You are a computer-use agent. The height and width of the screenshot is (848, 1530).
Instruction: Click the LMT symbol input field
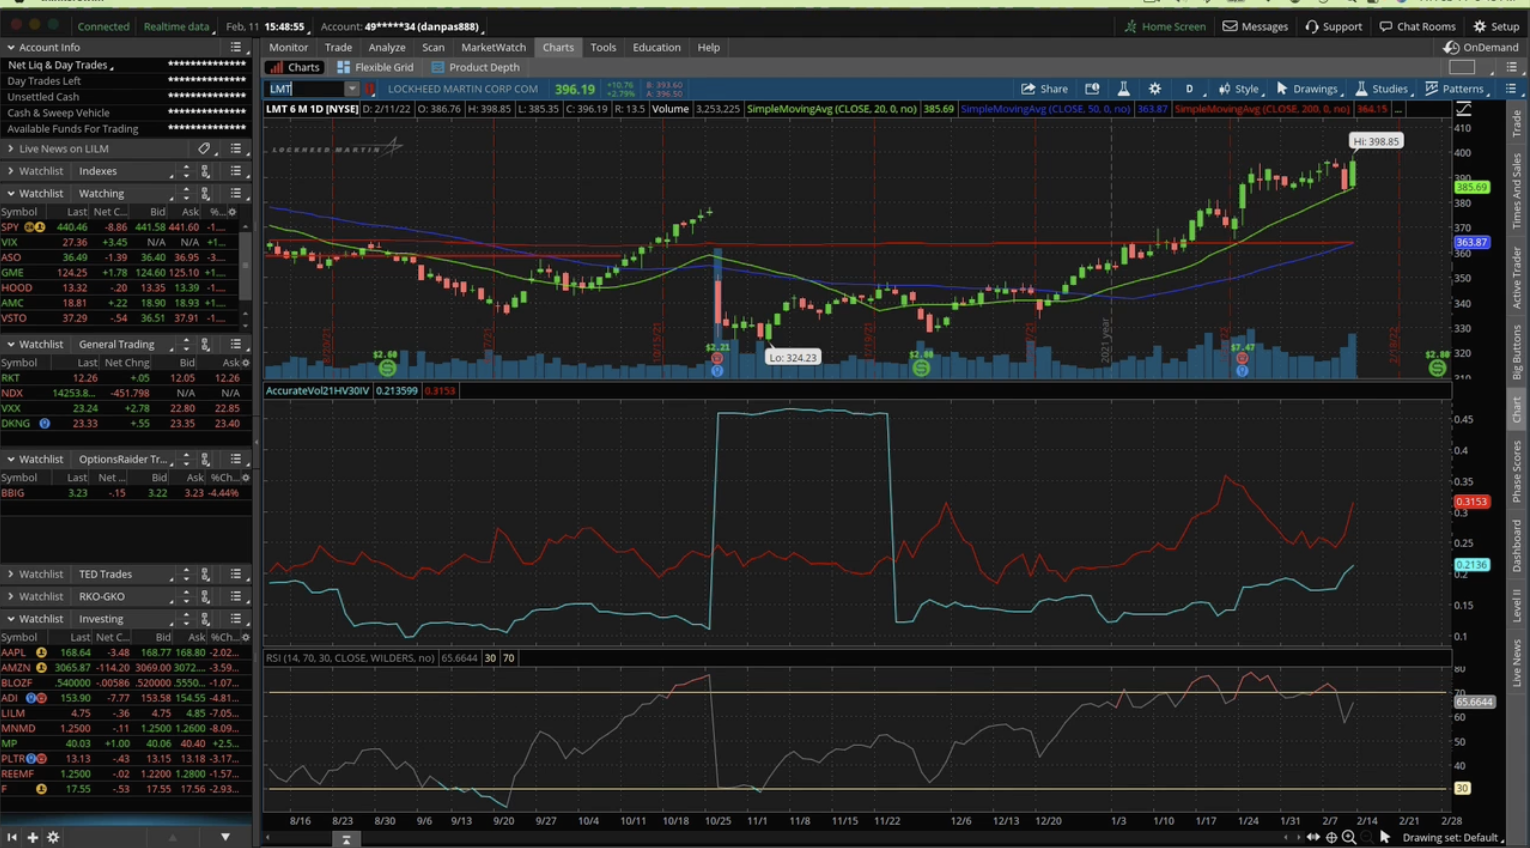pyautogui.click(x=305, y=89)
